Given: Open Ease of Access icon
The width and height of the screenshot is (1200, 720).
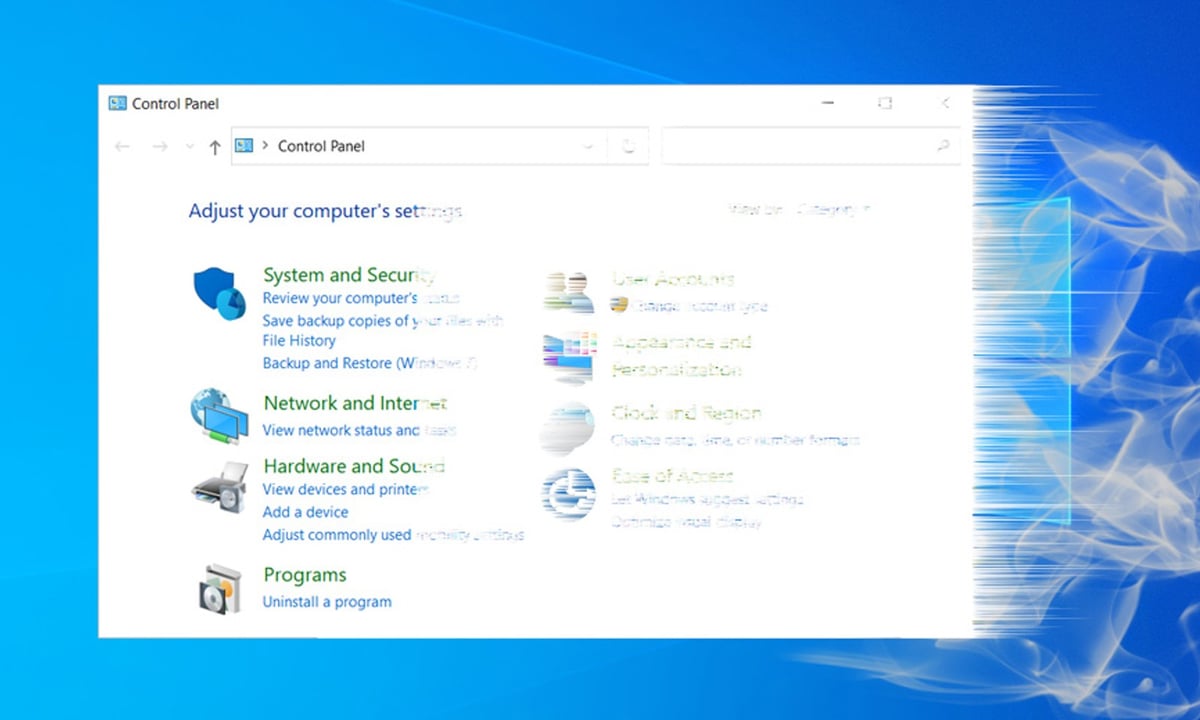Looking at the screenshot, I should click(568, 493).
